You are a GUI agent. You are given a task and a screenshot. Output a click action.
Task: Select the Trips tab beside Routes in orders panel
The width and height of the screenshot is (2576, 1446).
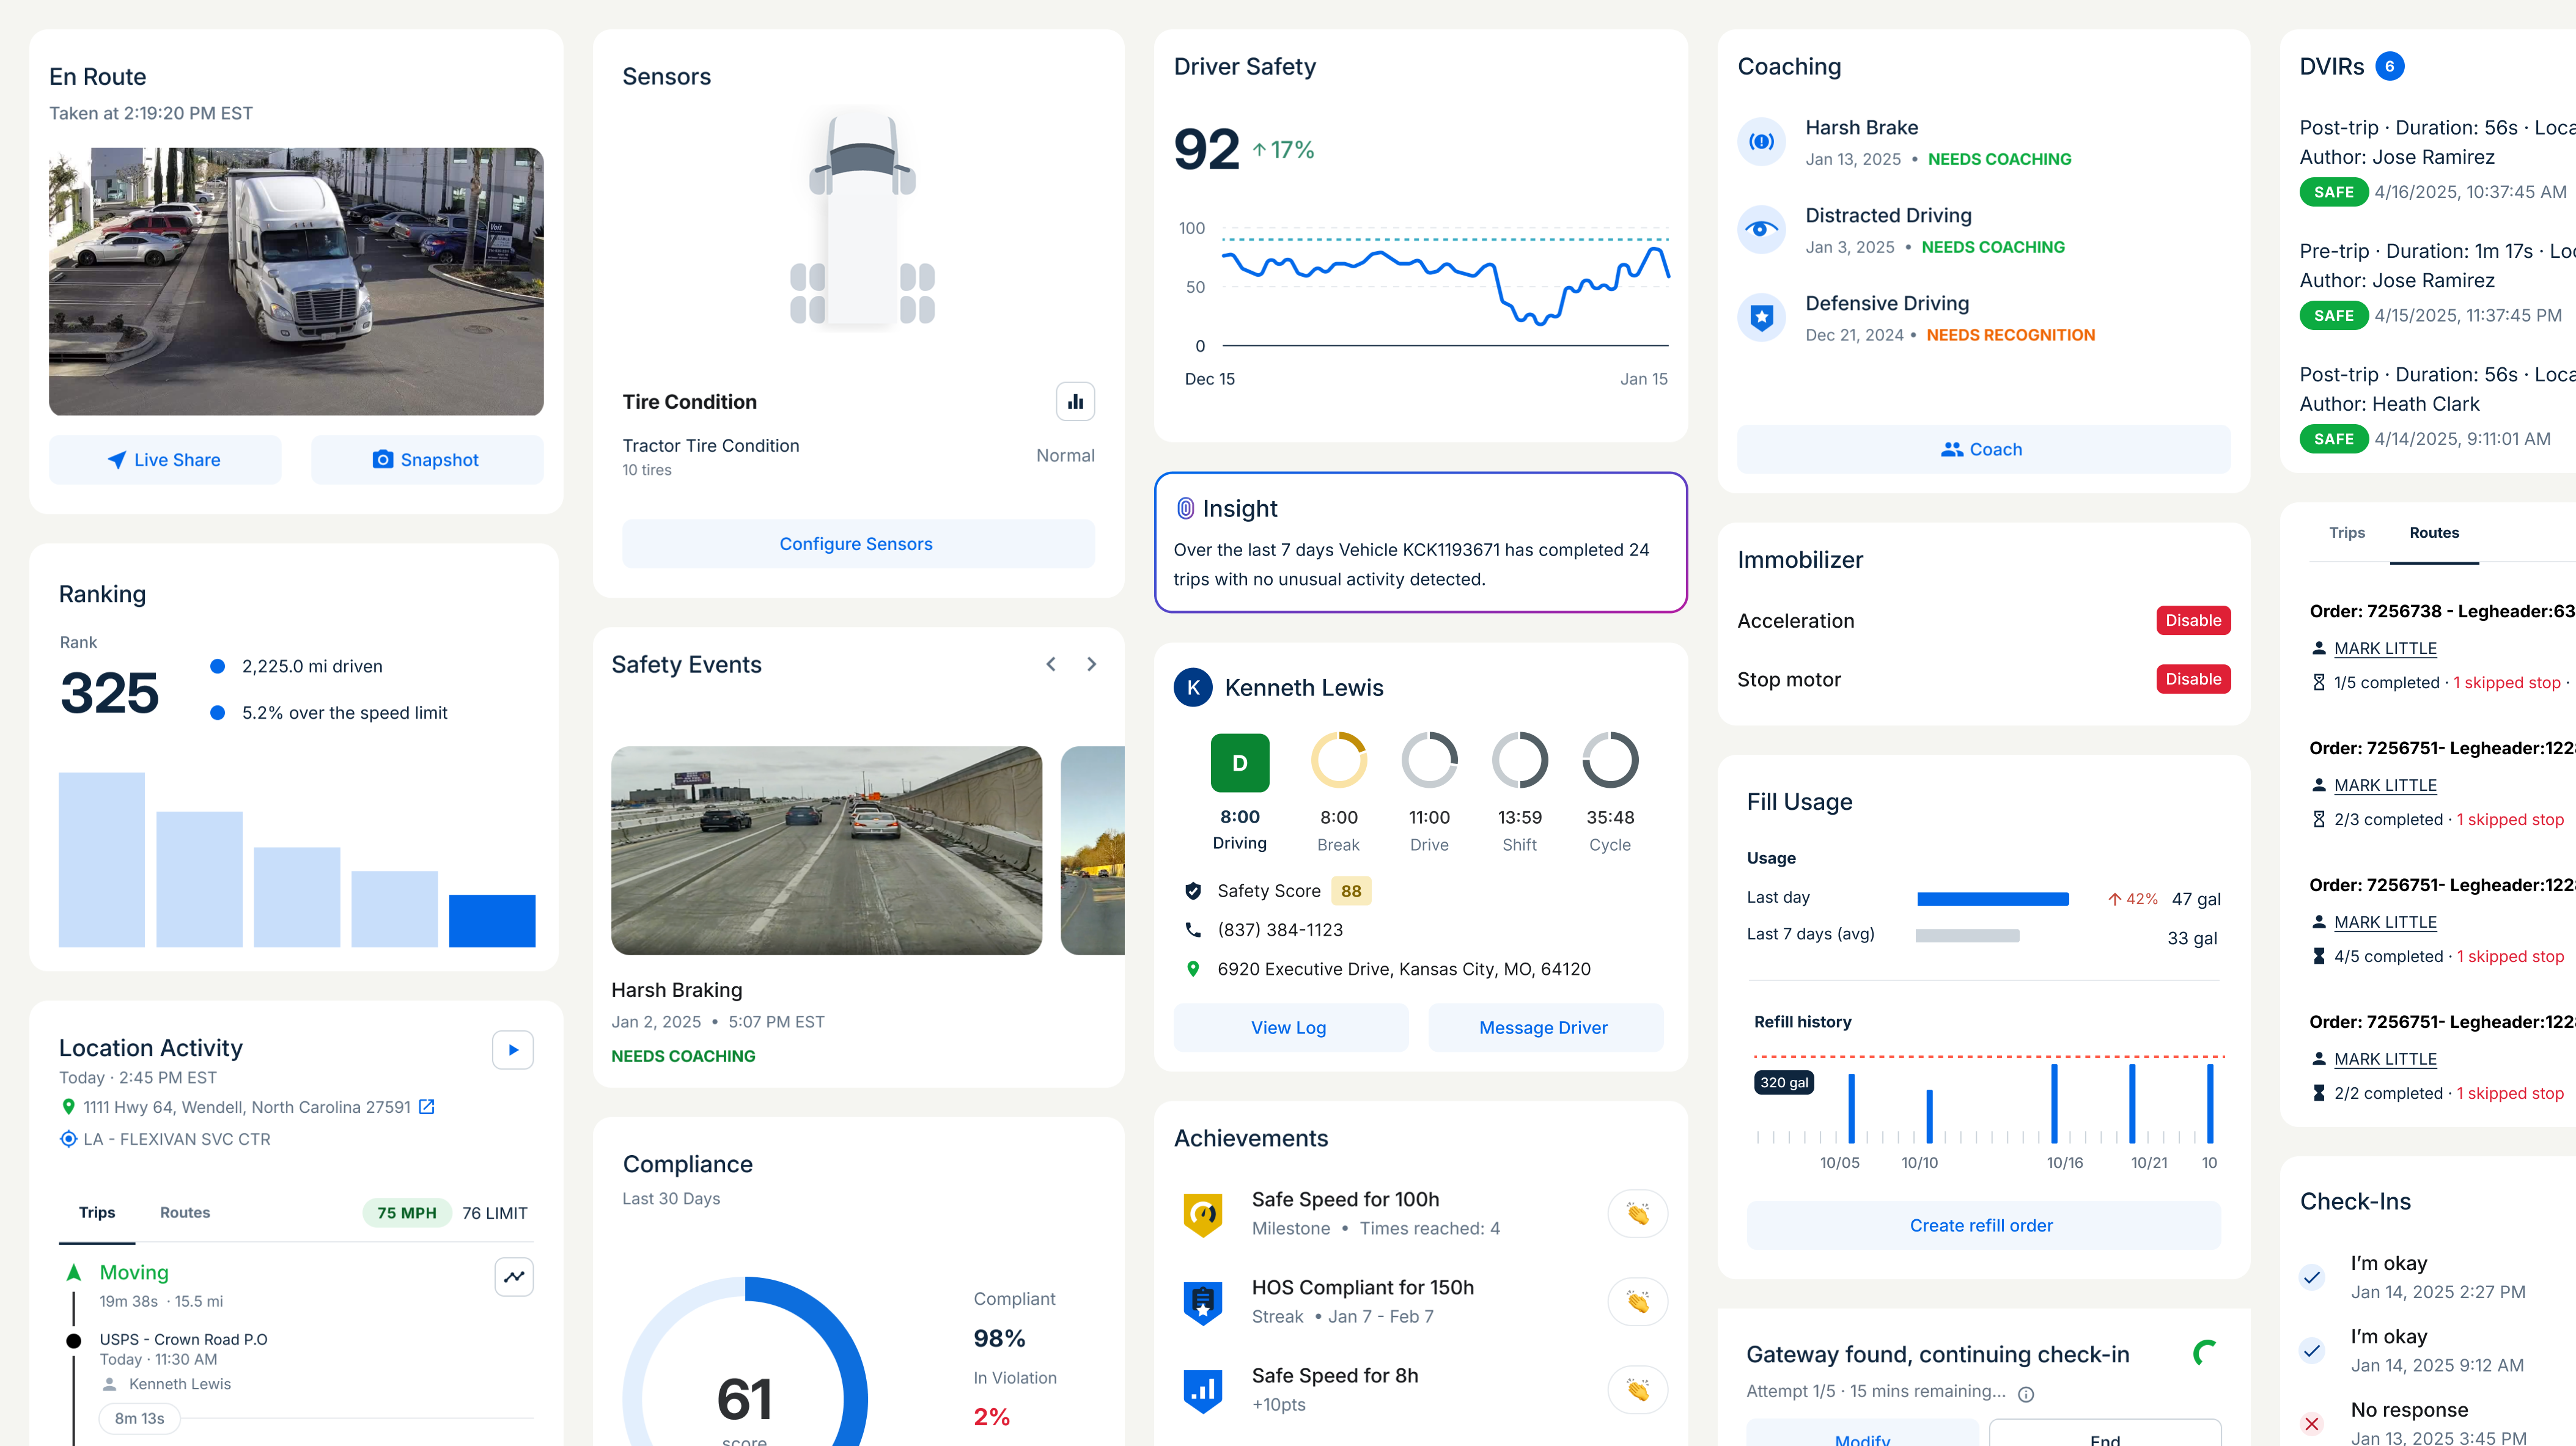2346,533
